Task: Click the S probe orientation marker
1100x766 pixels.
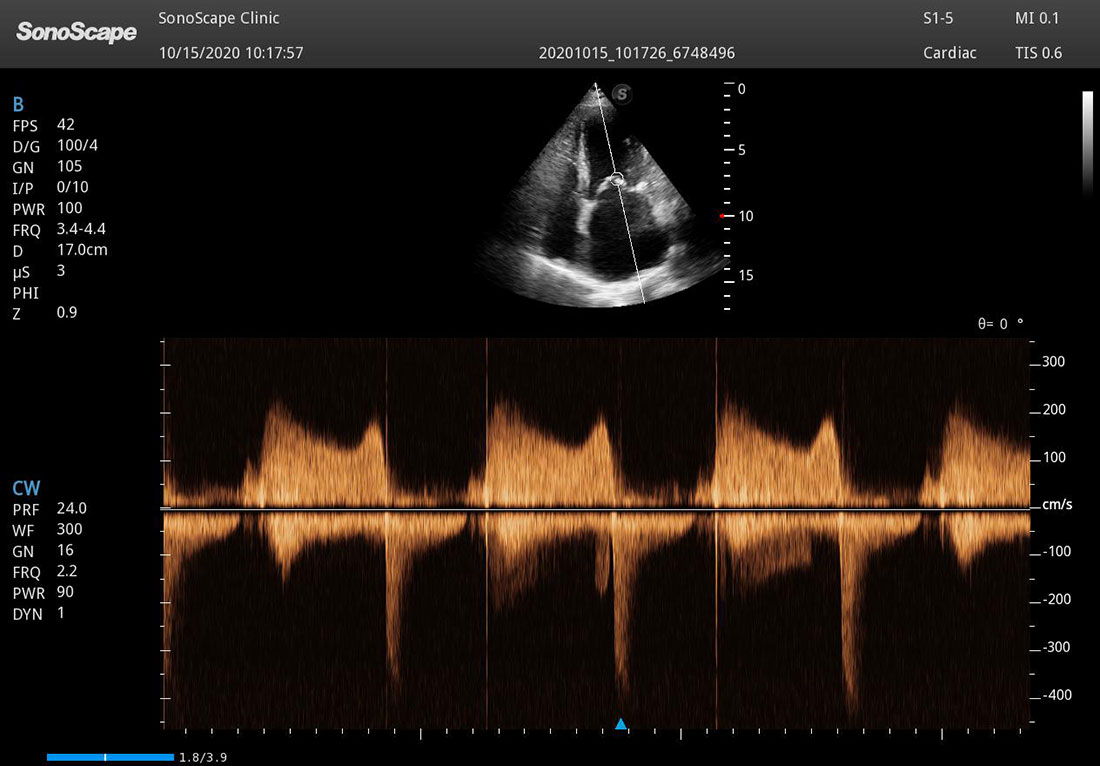Action: pos(622,93)
